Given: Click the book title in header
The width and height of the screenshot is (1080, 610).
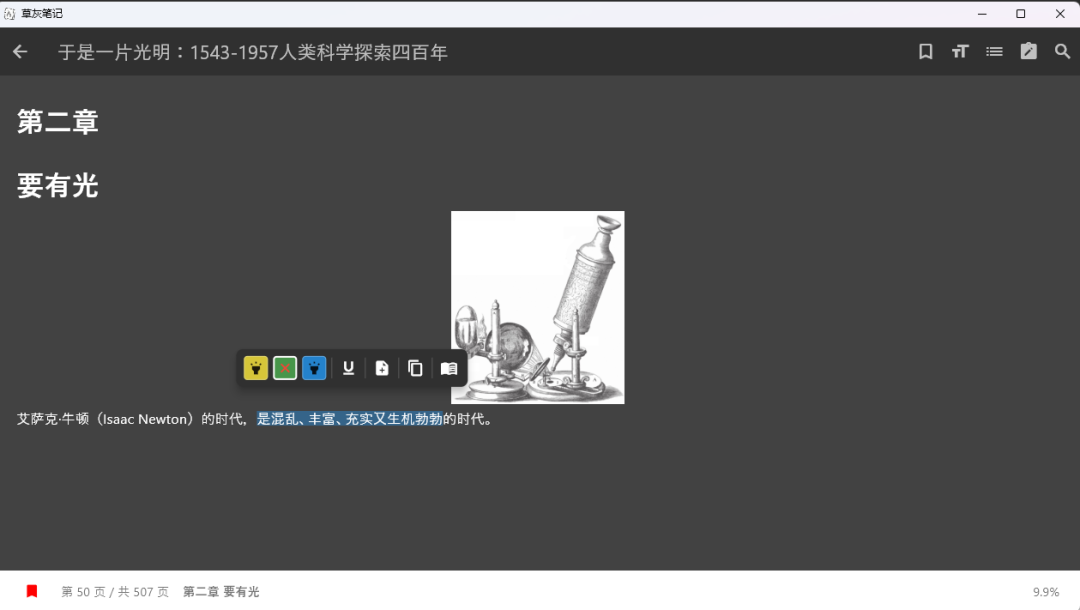Looking at the screenshot, I should (253, 52).
